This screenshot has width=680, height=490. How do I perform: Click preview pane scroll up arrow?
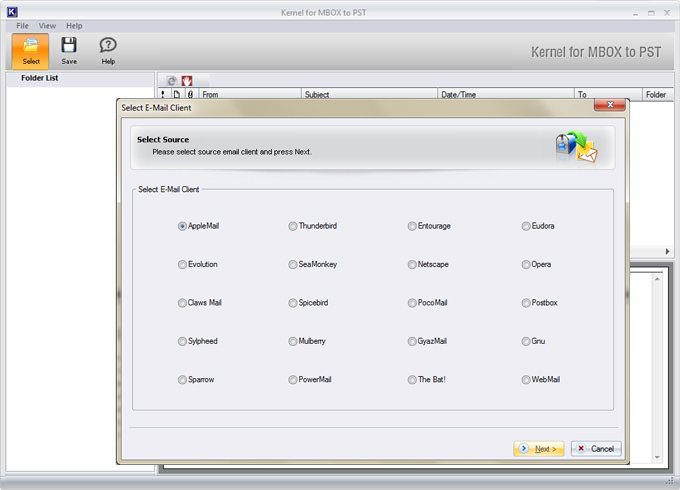pos(657,279)
